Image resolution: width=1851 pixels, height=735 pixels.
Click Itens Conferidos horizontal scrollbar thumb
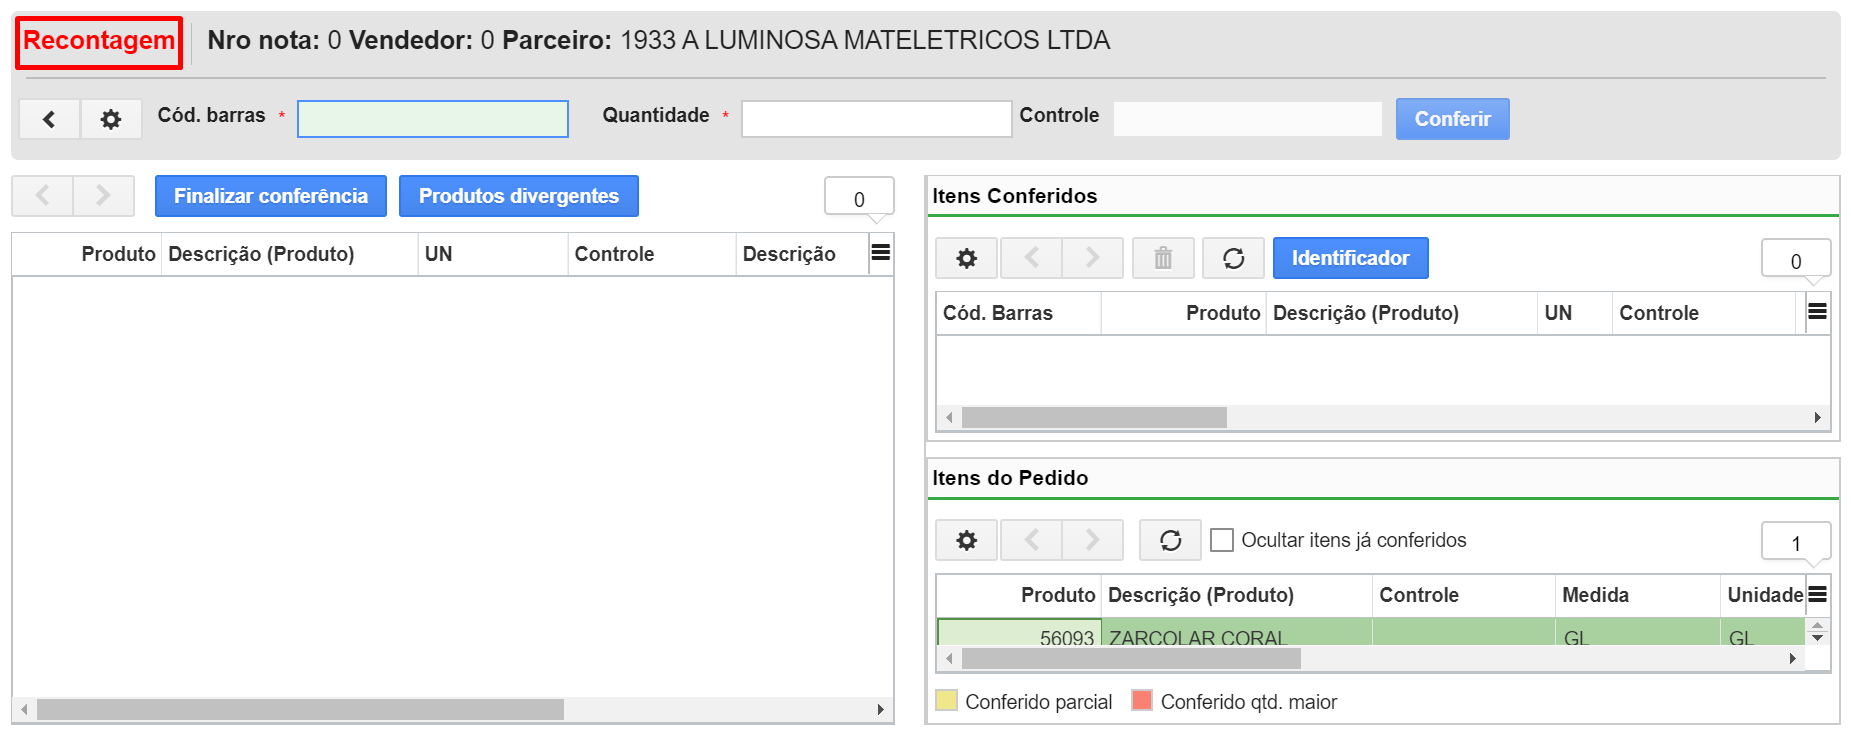1094,417
